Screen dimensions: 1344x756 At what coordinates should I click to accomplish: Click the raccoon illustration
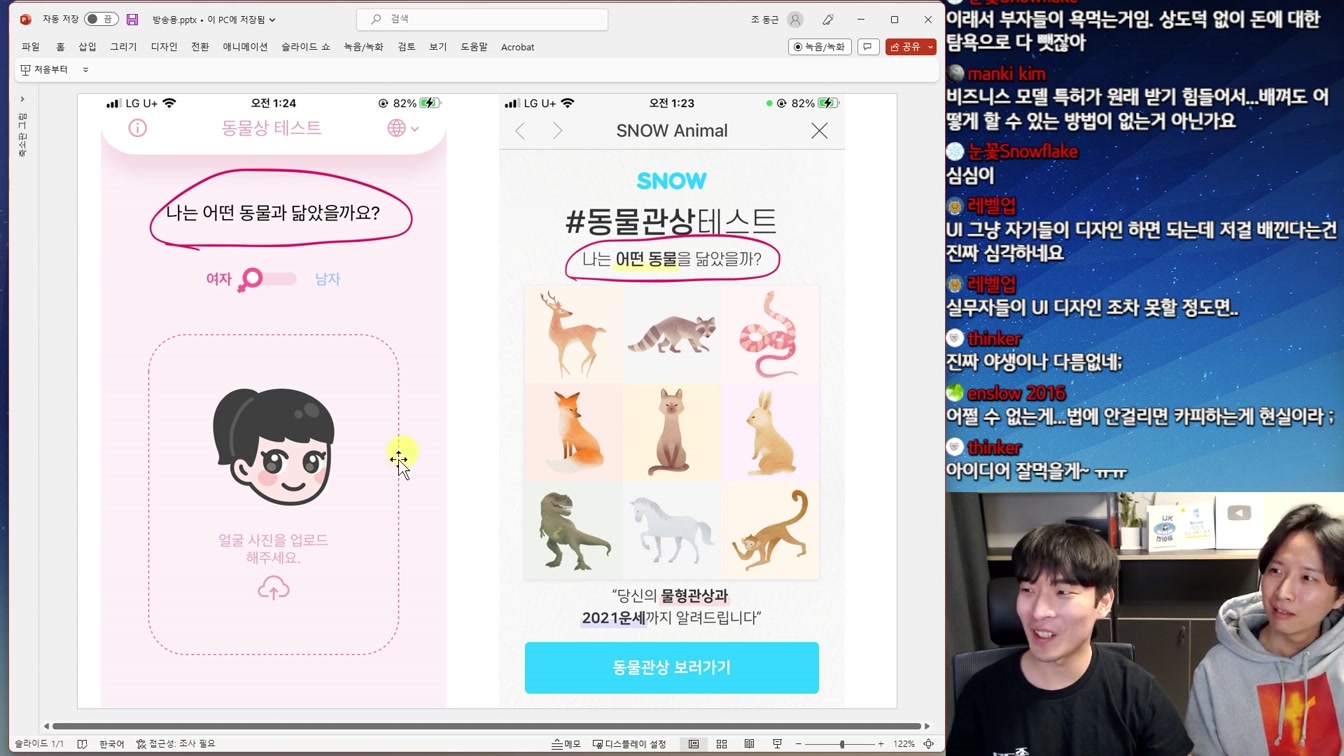pos(672,334)
